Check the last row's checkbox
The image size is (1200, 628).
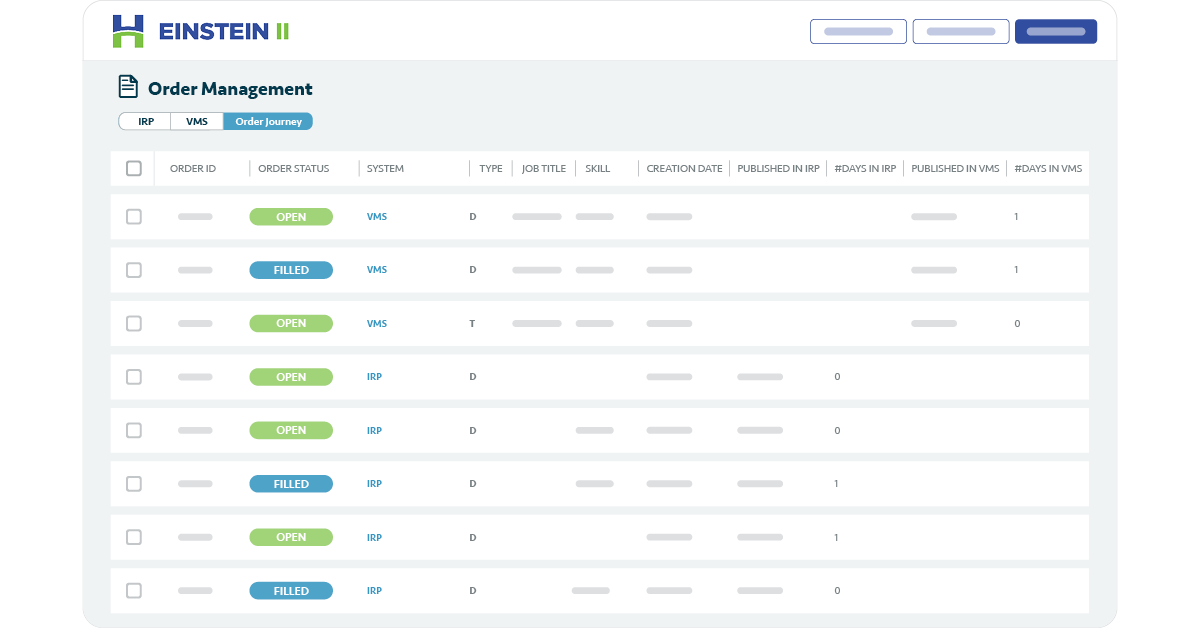[134, 591]
